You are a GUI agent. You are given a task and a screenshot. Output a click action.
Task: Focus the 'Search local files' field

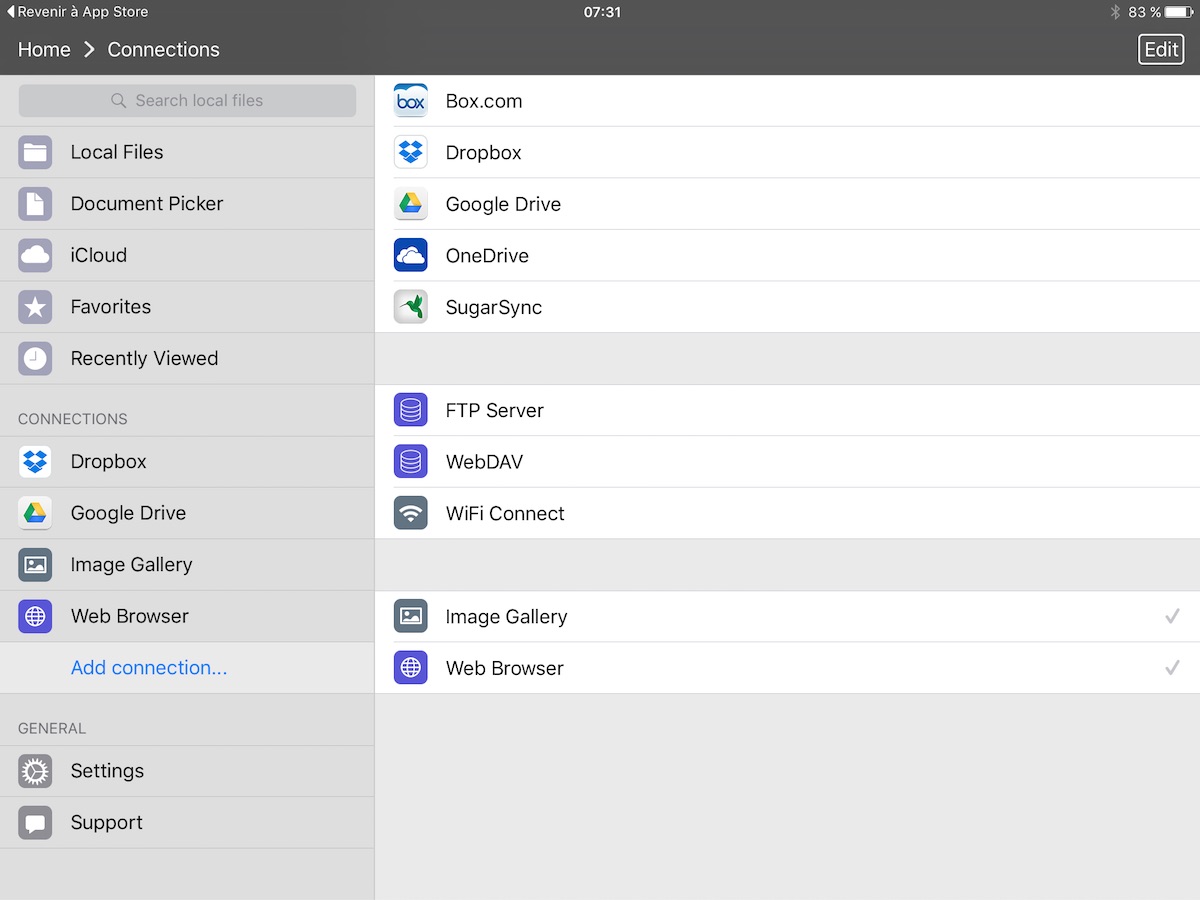pyautogui.click(x=187, y=101)
